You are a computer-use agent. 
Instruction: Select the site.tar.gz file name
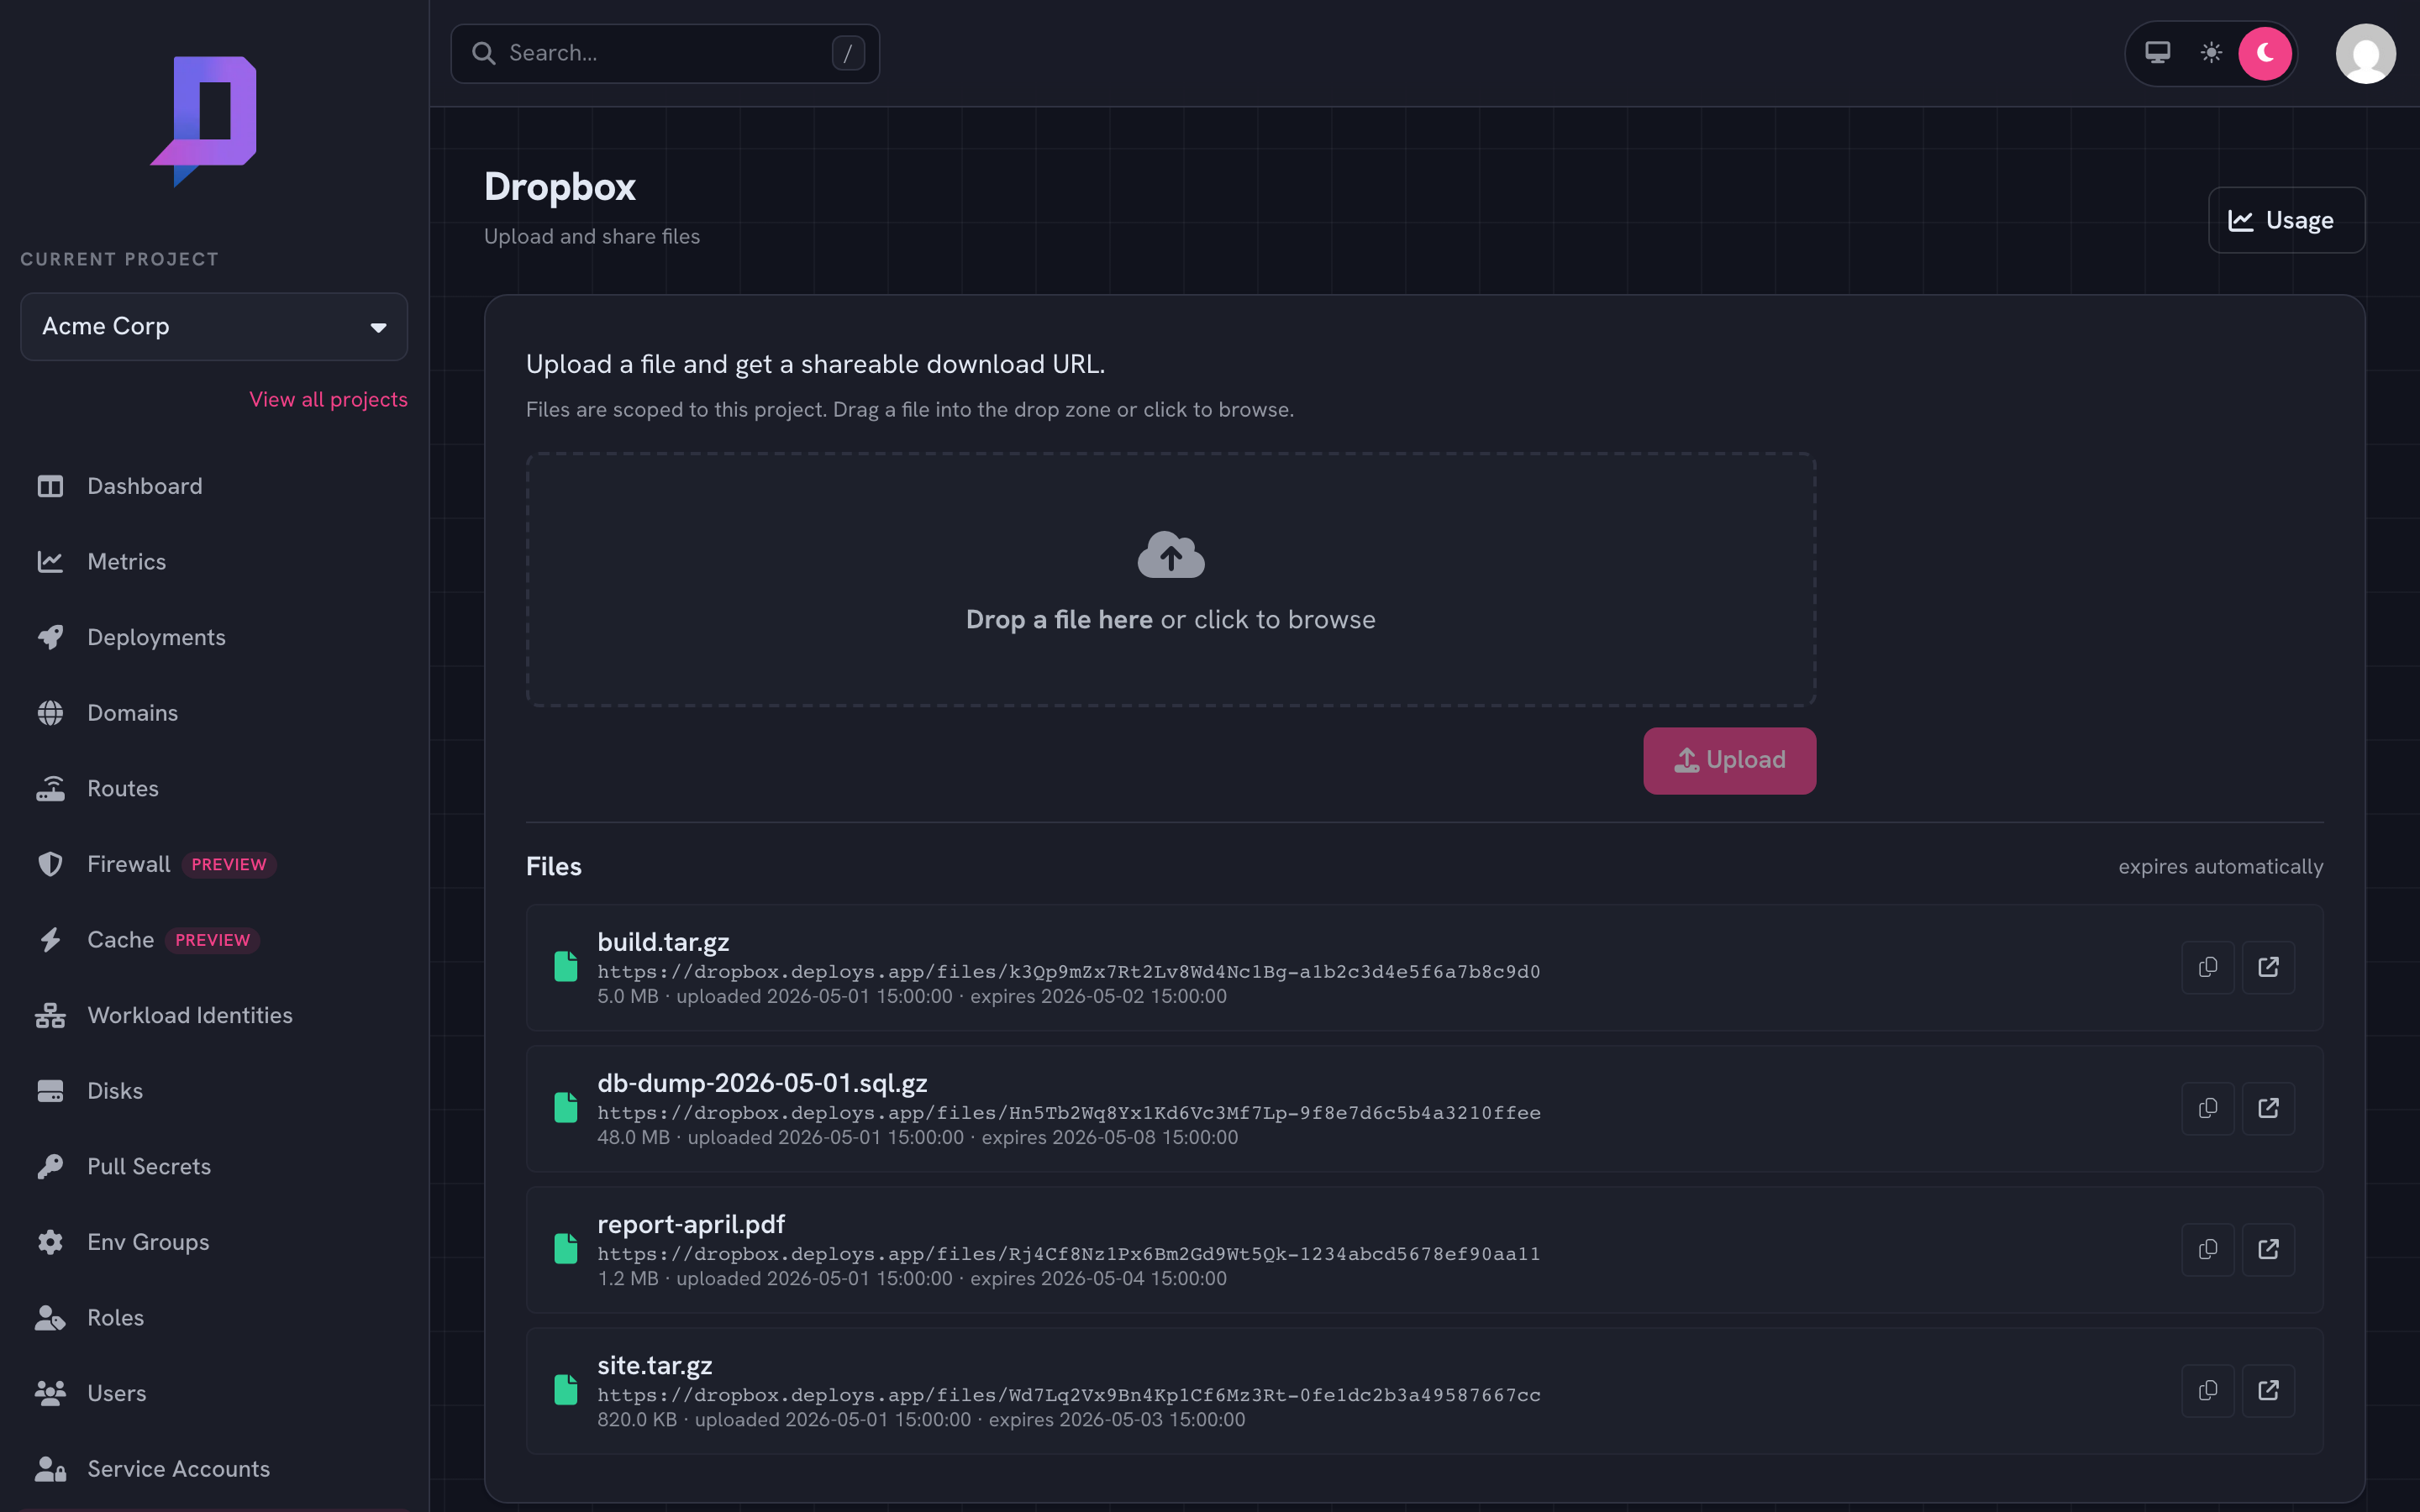pyautogui.click(x=655, y=1365)
